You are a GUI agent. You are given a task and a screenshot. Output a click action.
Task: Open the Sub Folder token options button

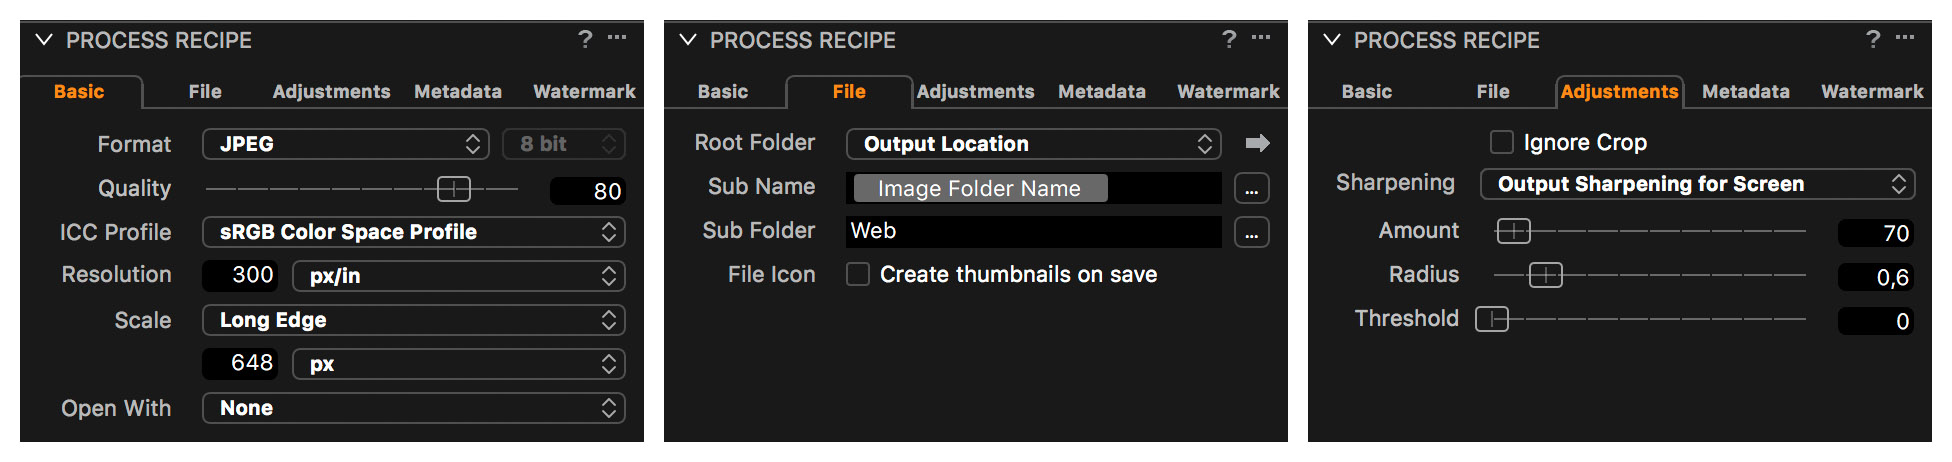point(1251,232)
